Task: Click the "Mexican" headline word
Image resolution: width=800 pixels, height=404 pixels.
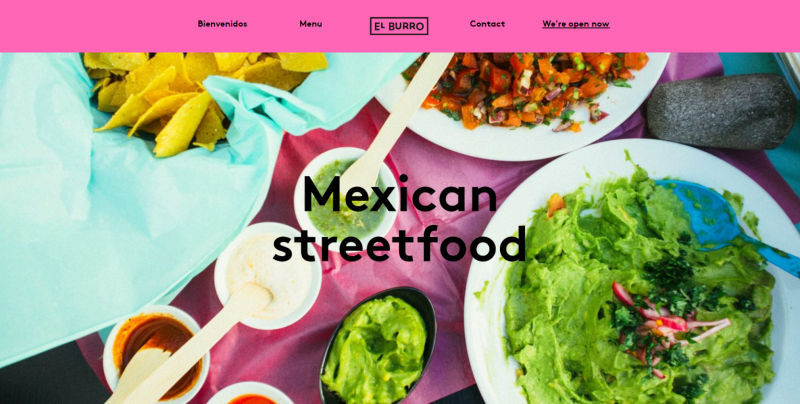Action: pyautogui.click(x=401, y=195)
